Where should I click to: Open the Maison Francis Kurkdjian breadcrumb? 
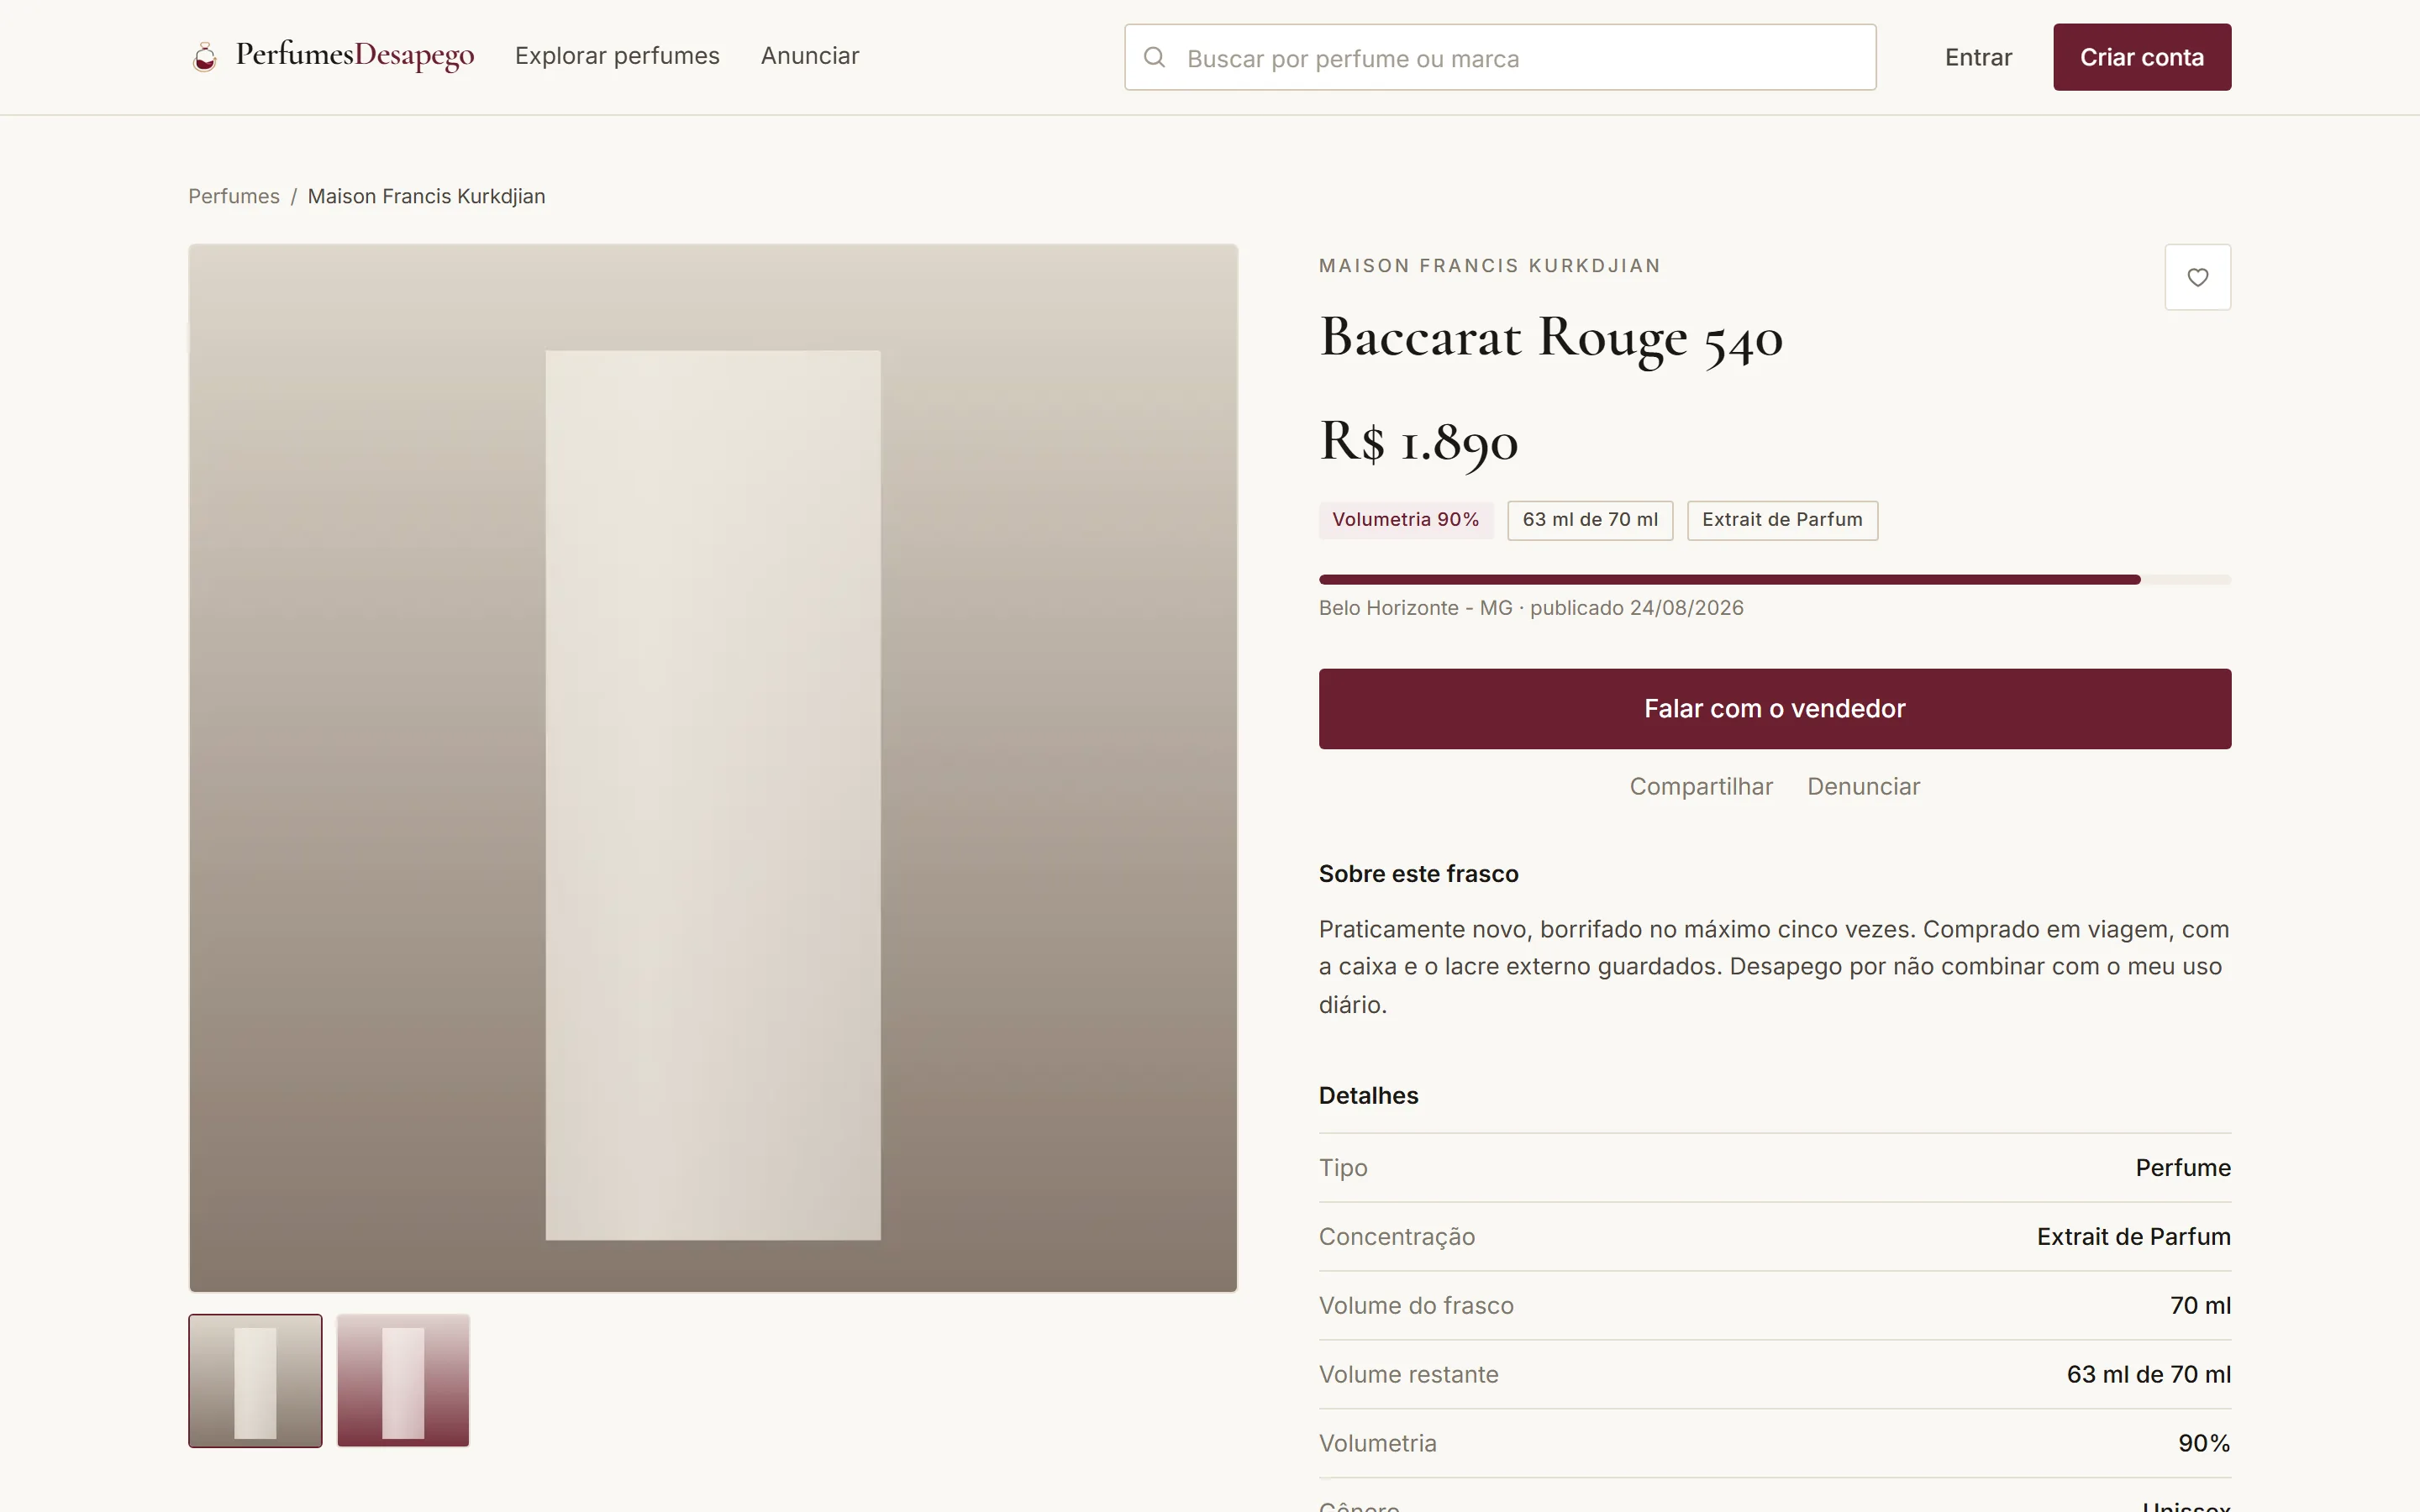point(426,196)
